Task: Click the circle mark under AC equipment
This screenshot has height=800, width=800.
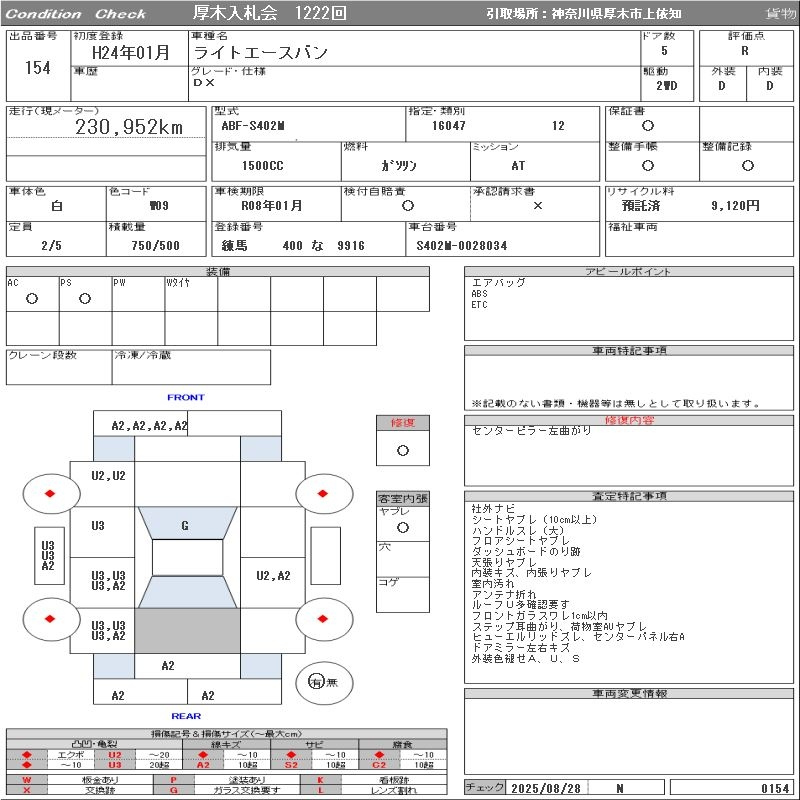Action: click(32, 298)
